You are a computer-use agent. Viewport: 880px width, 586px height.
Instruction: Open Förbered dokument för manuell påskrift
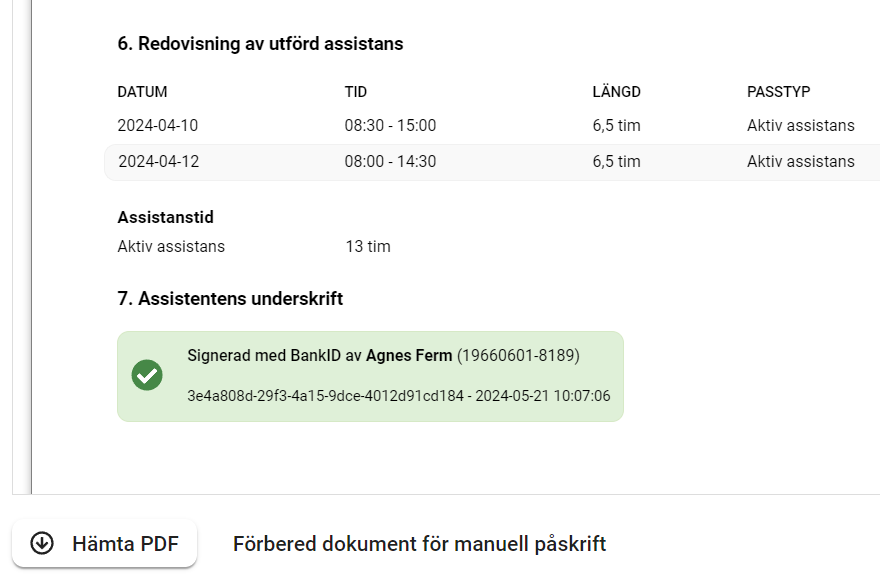420,544
